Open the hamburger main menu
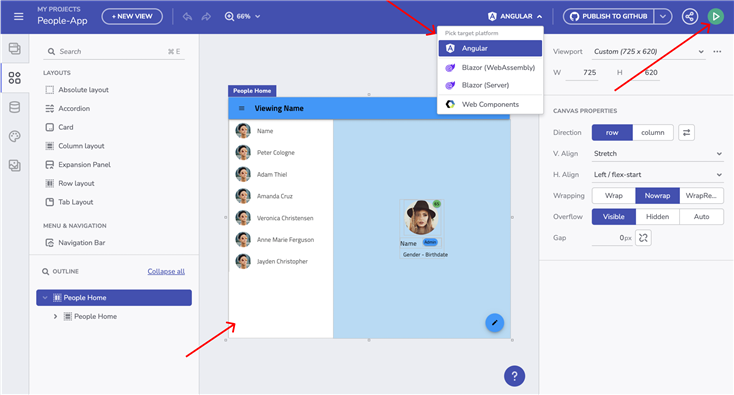734x395 pixels. [18, 16]
